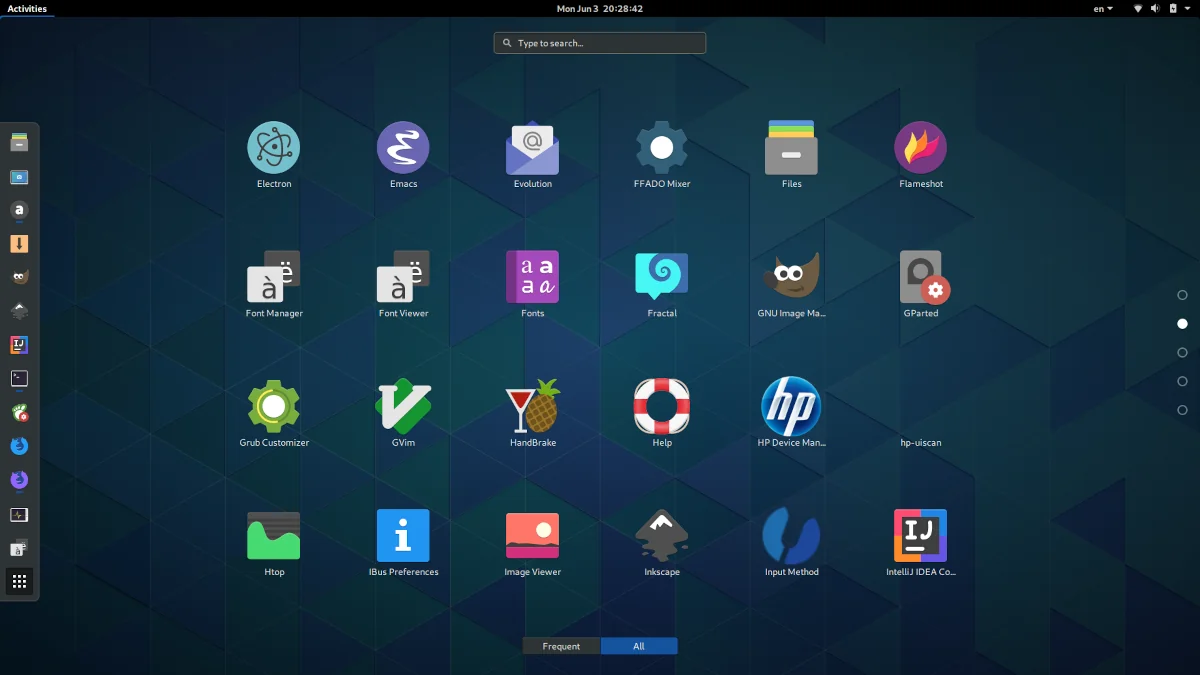Start the Fractal chat app
This screenshot has height=675, width=1200.
661,277
